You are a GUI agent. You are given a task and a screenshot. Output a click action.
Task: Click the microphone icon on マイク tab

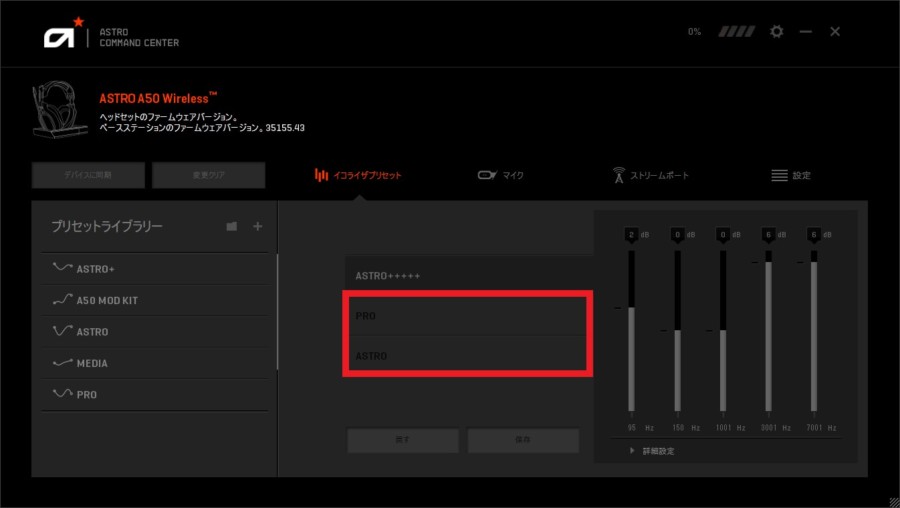point(487,175)
